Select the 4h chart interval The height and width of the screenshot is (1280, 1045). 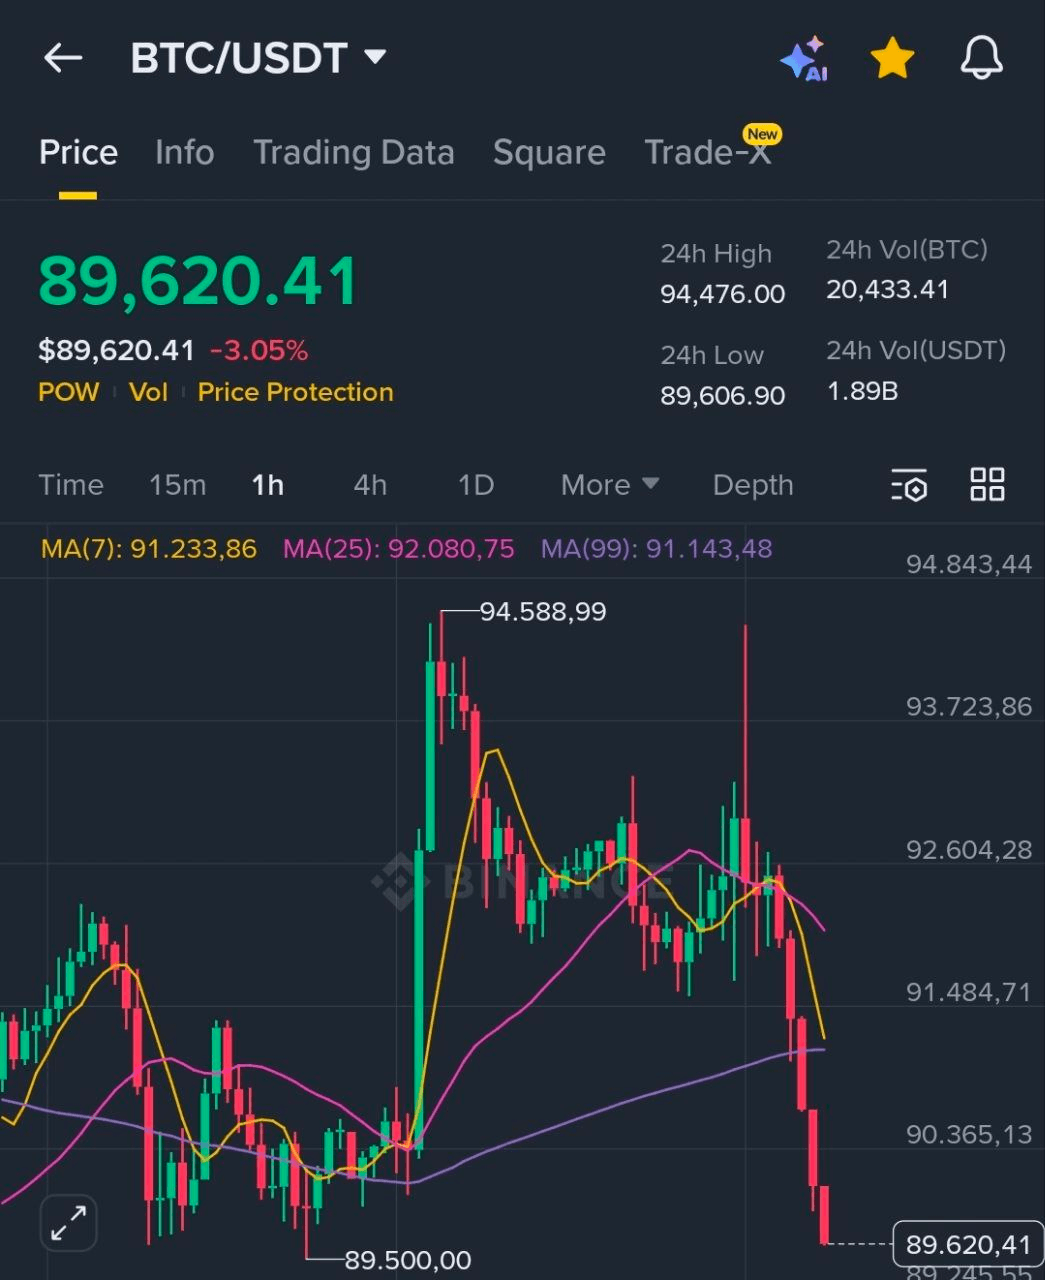coord(370,485)
